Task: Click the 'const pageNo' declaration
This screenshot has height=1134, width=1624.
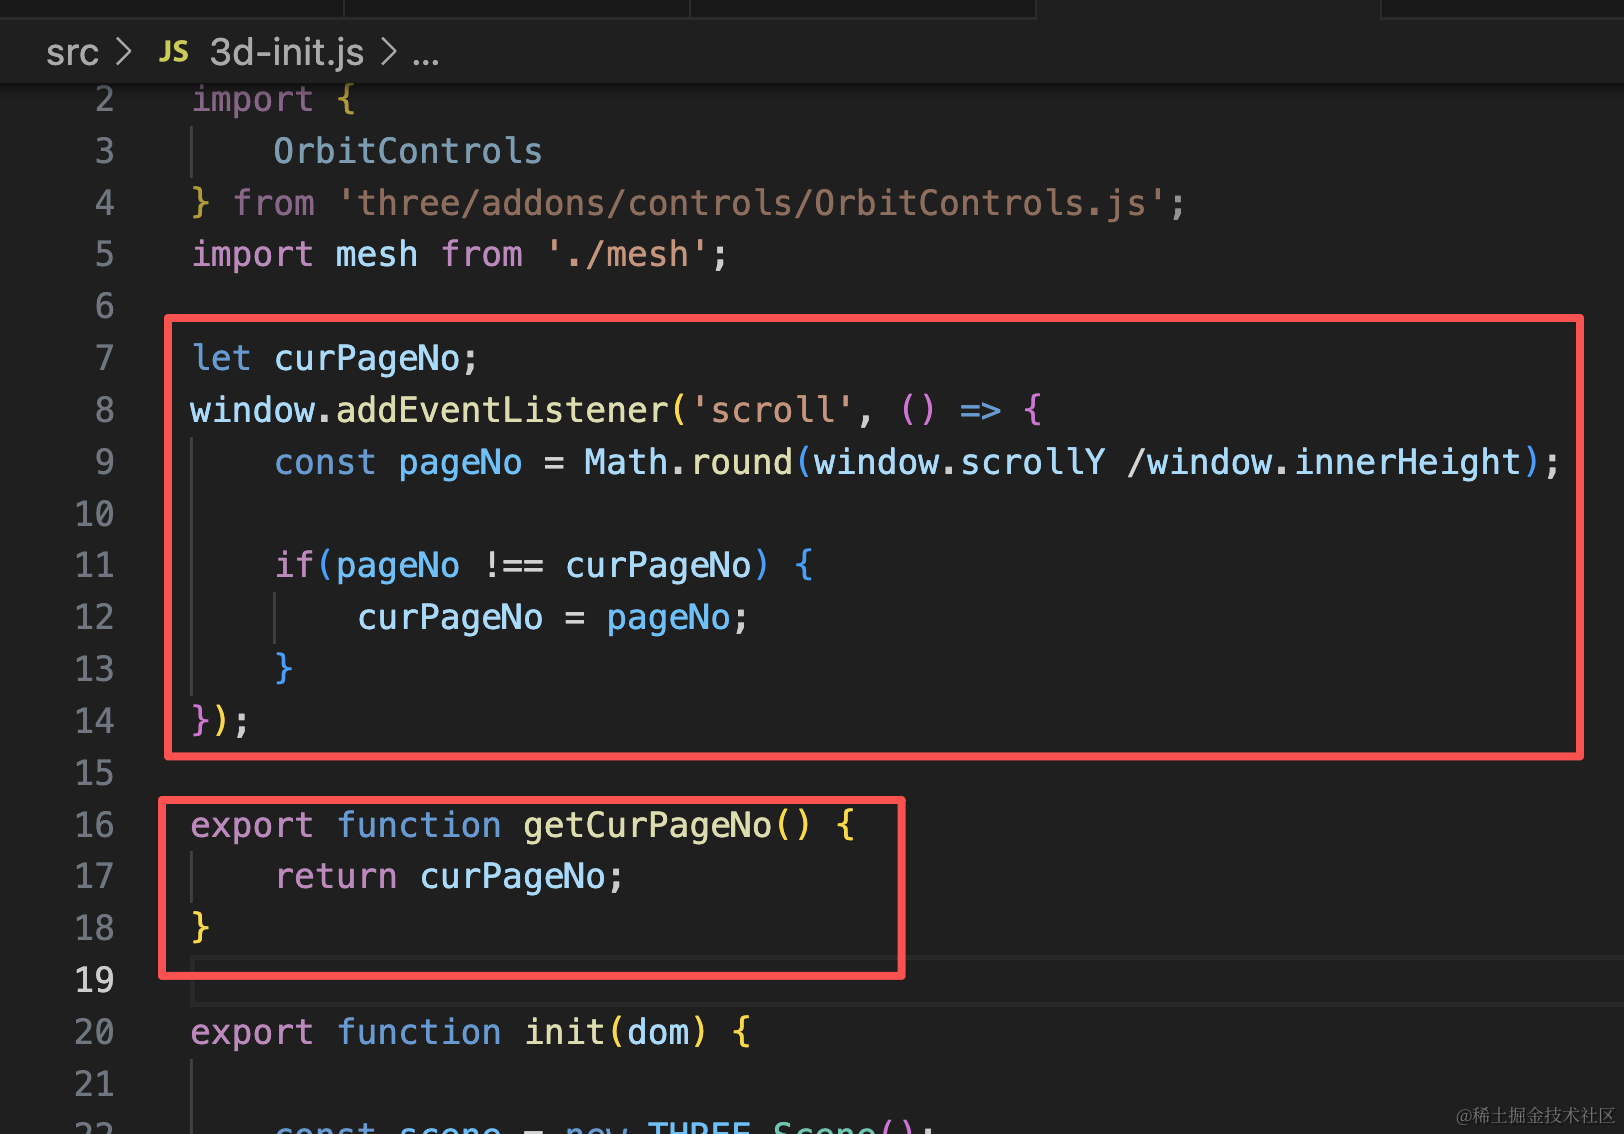Action: (x=398, y=462)
